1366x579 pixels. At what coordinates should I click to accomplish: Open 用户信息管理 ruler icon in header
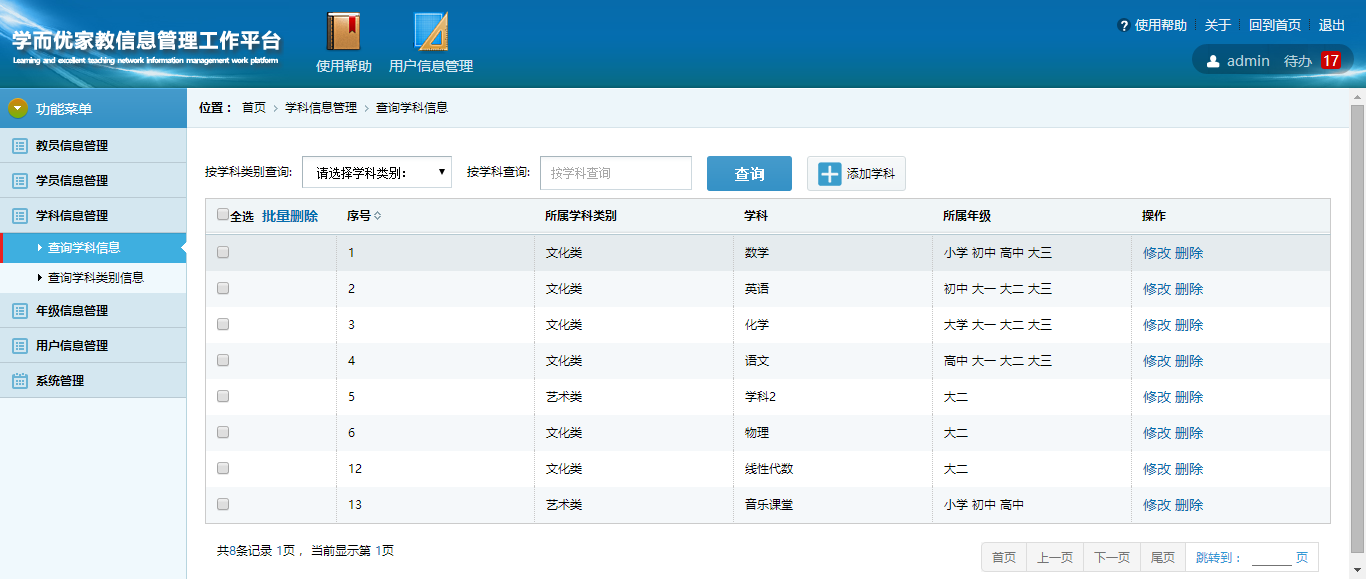coord(431,31)
